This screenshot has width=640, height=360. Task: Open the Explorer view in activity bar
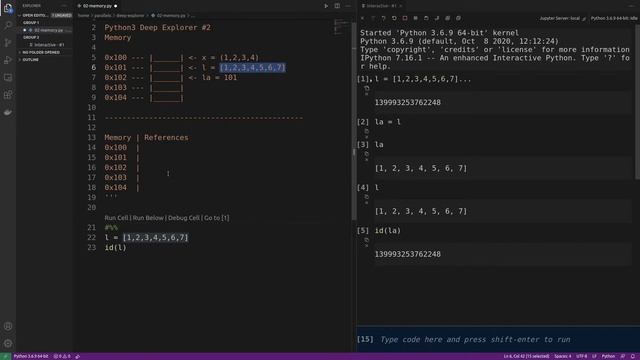pos(8,8)
